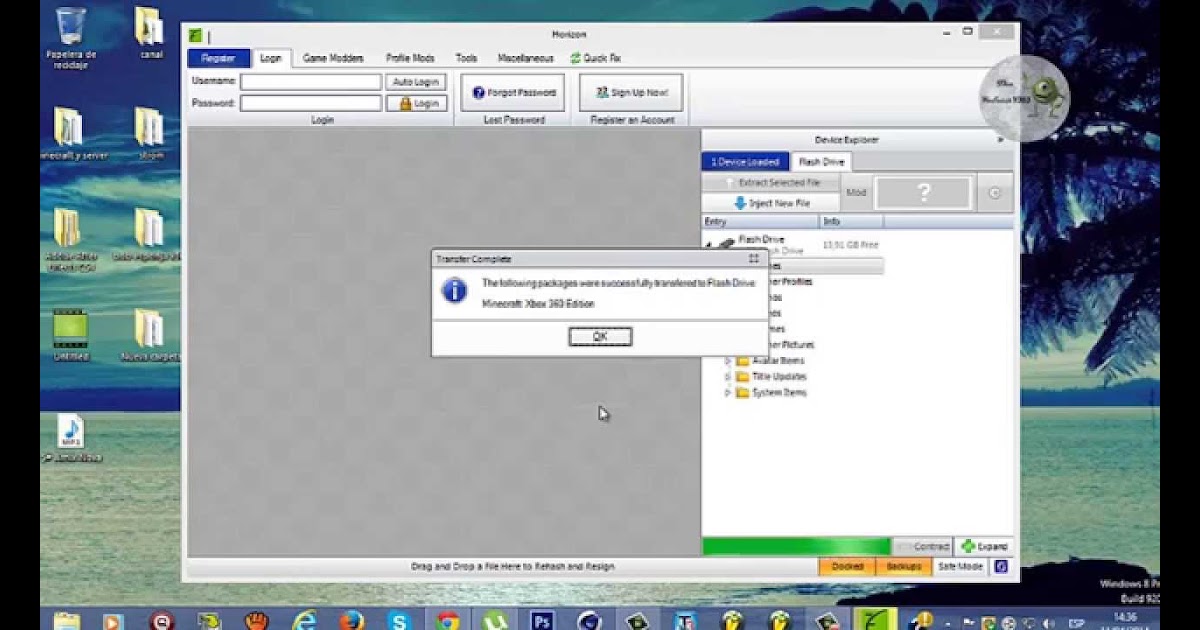Open the canal folder on the desktop
The width and height of the screenshot is (1200, 630).
click(x=150, y=34)
